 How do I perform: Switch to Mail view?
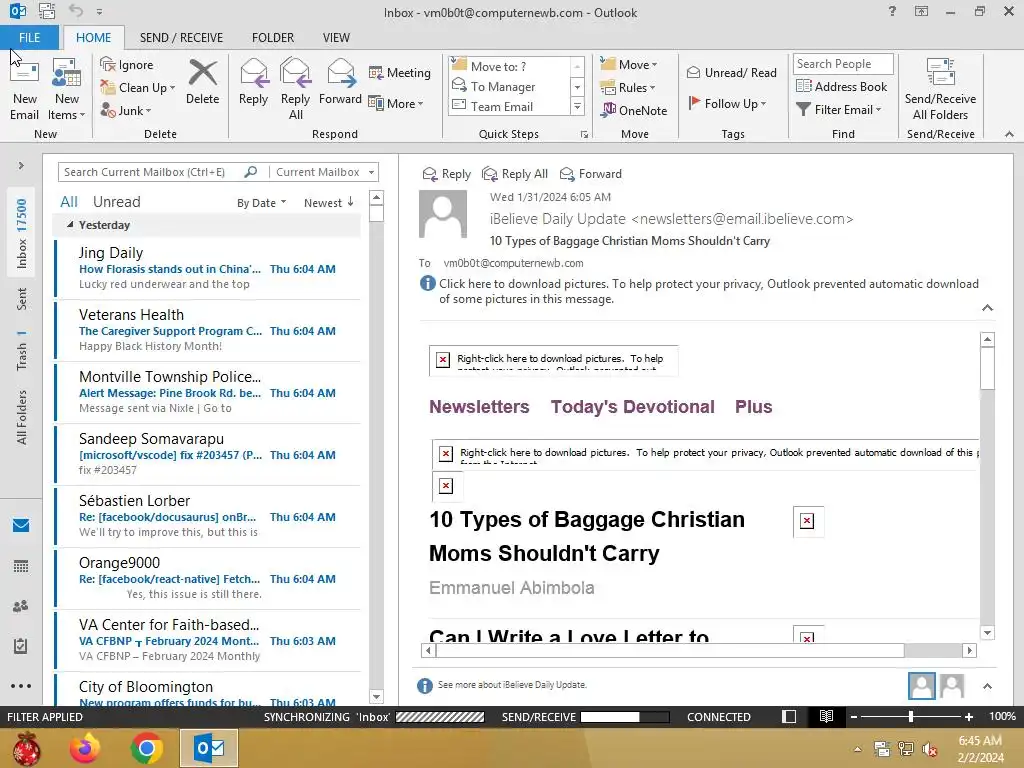point(21,526)
